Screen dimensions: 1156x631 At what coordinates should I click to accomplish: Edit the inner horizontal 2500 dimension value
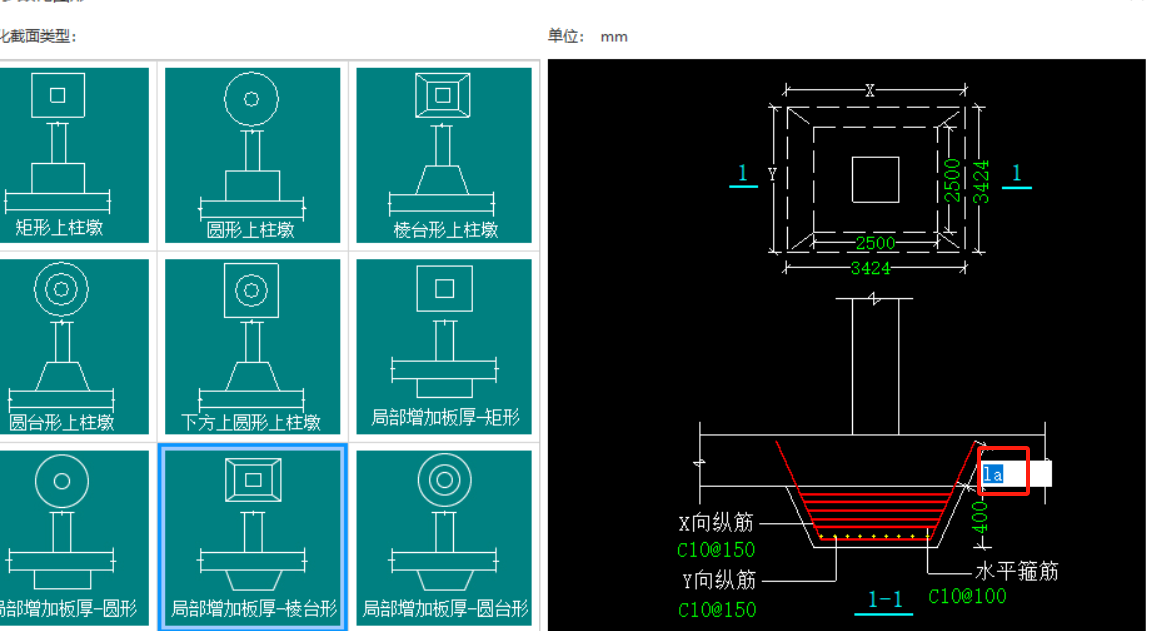(875, 243)
